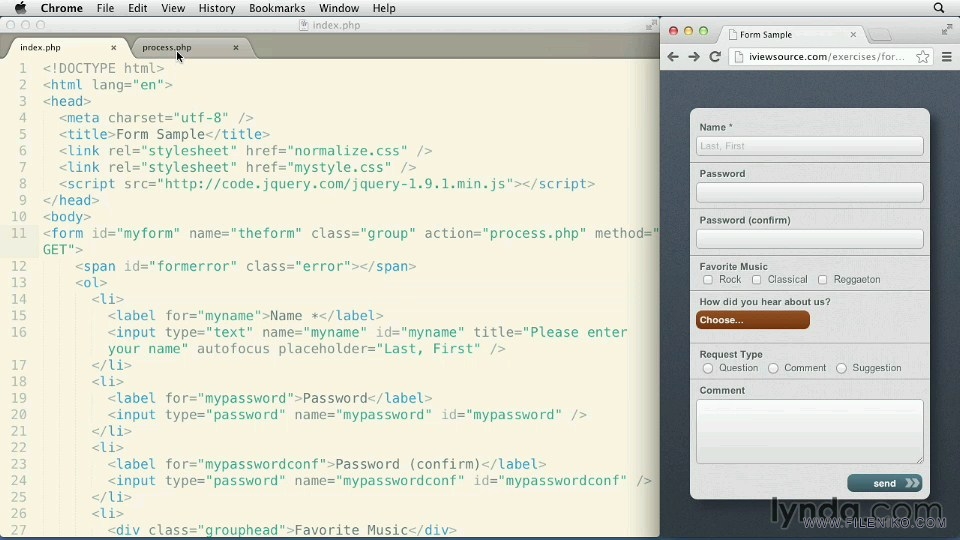Toggle fullscreen on the editor window

coord(651,25)
